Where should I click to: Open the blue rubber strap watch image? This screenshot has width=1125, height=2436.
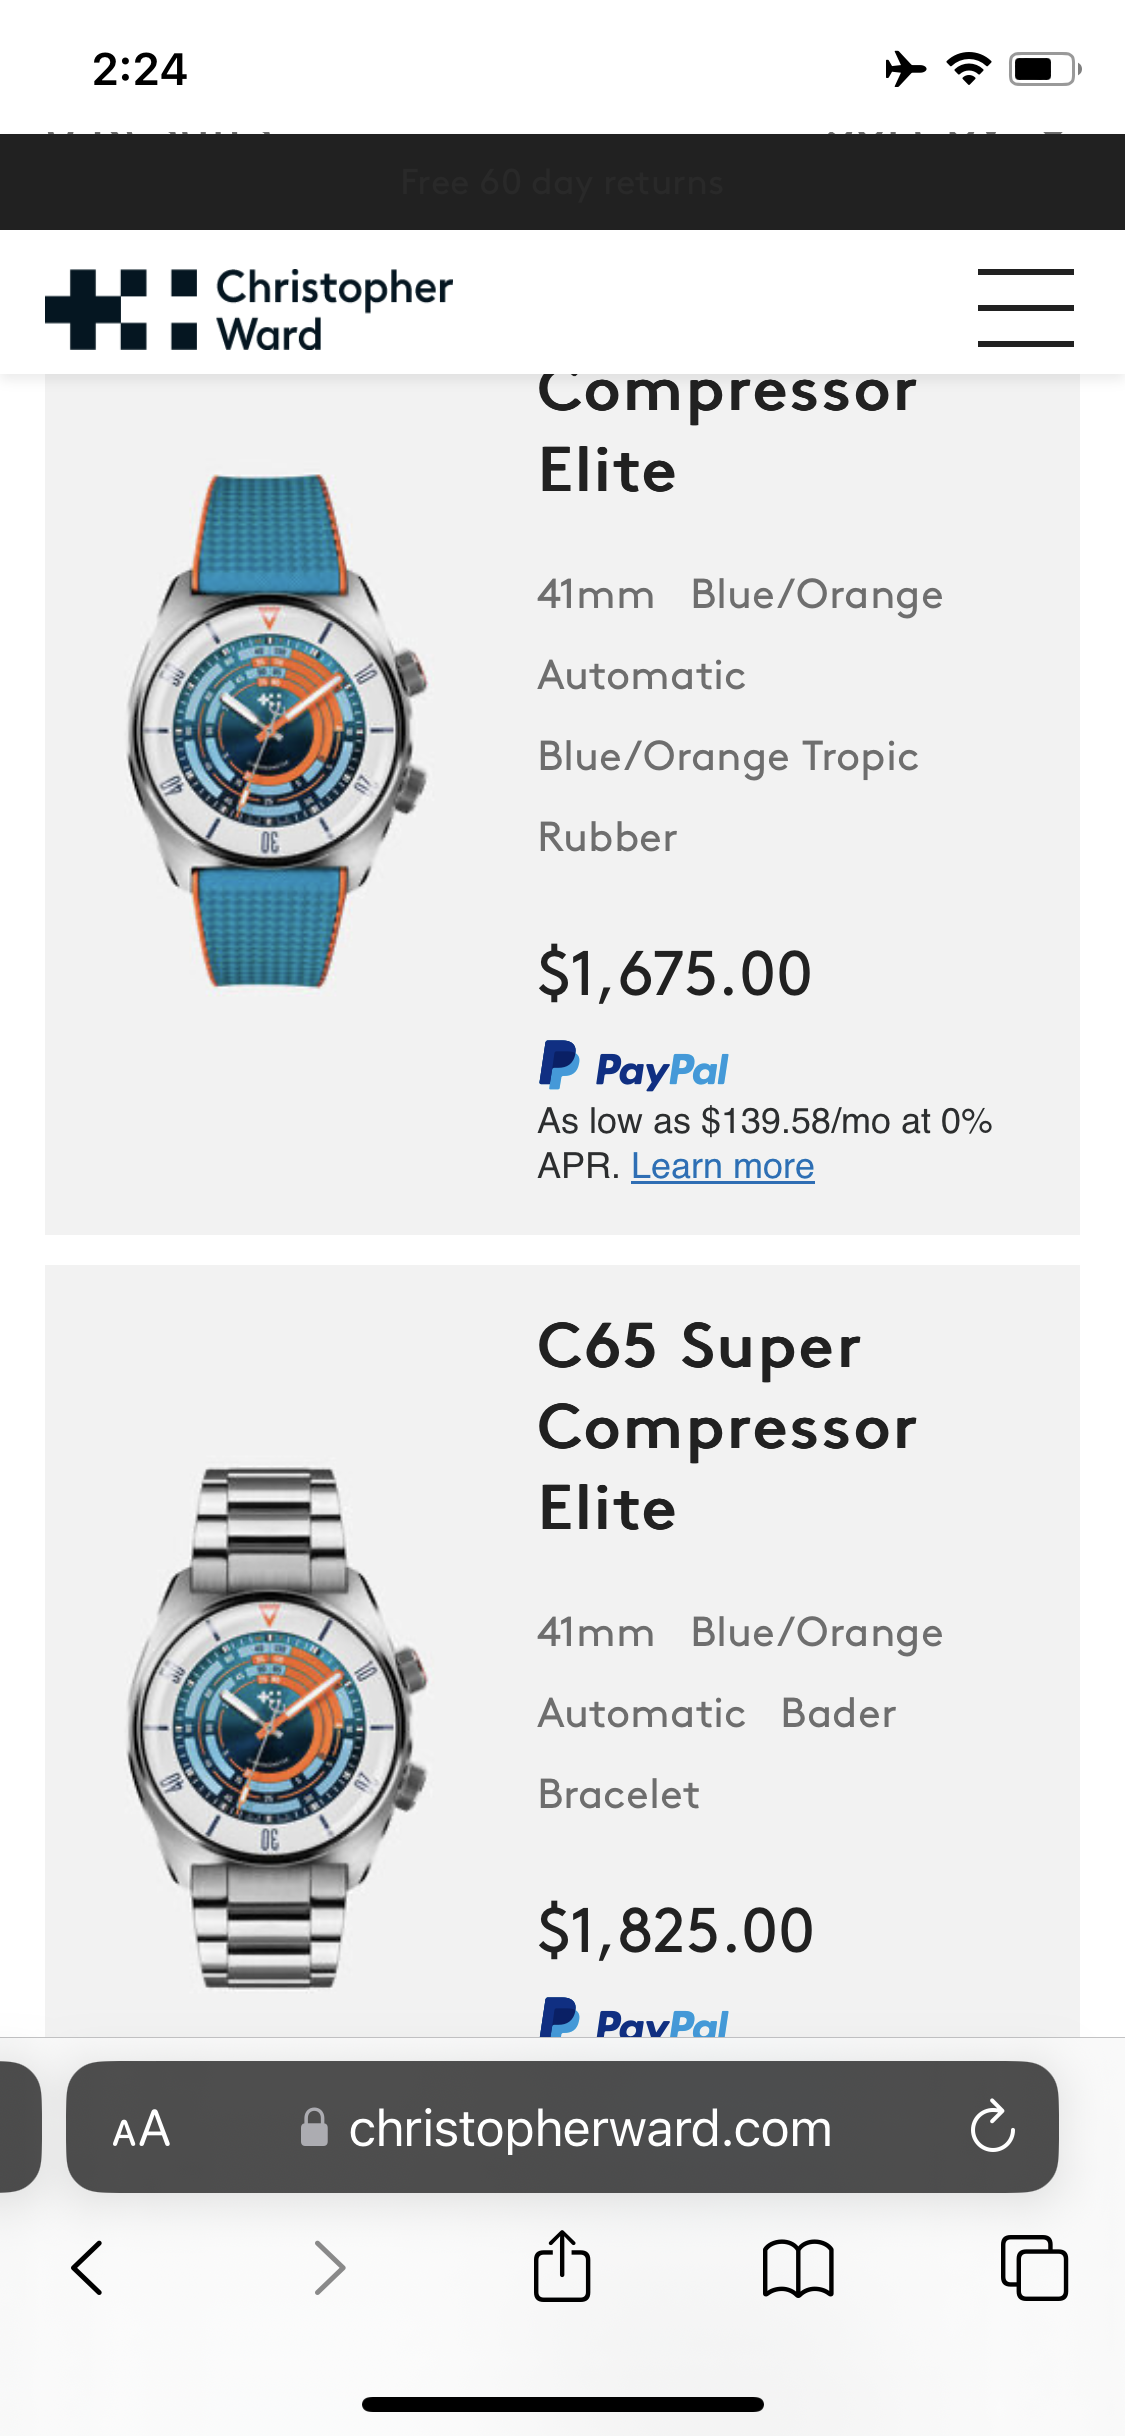pyautogui.click(x=272, y=730)
